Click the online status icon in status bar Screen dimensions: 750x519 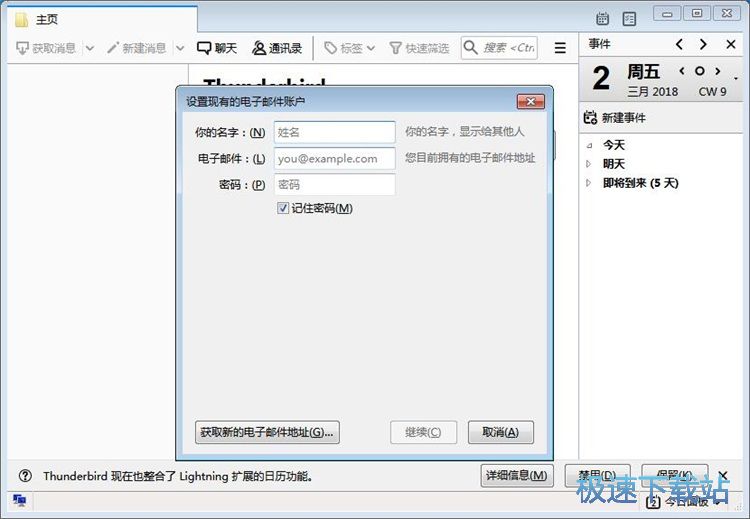20,500
